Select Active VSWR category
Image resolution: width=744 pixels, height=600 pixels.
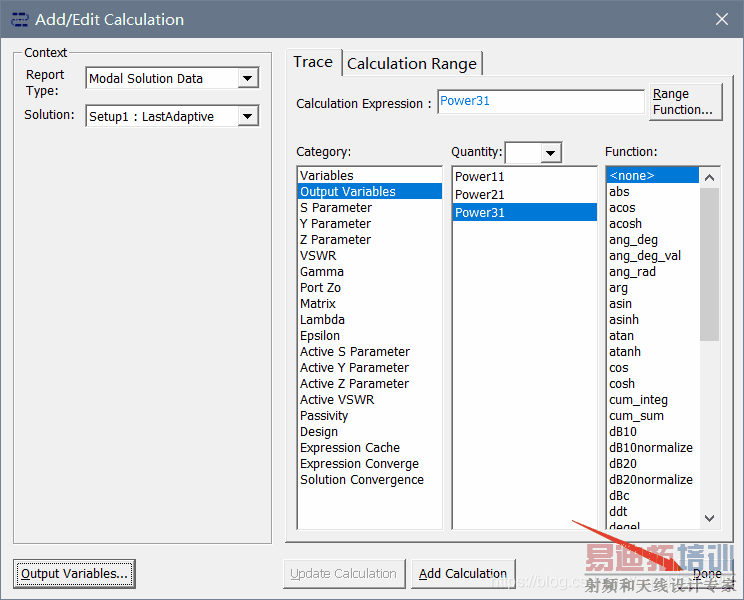(x=370, y=400)
